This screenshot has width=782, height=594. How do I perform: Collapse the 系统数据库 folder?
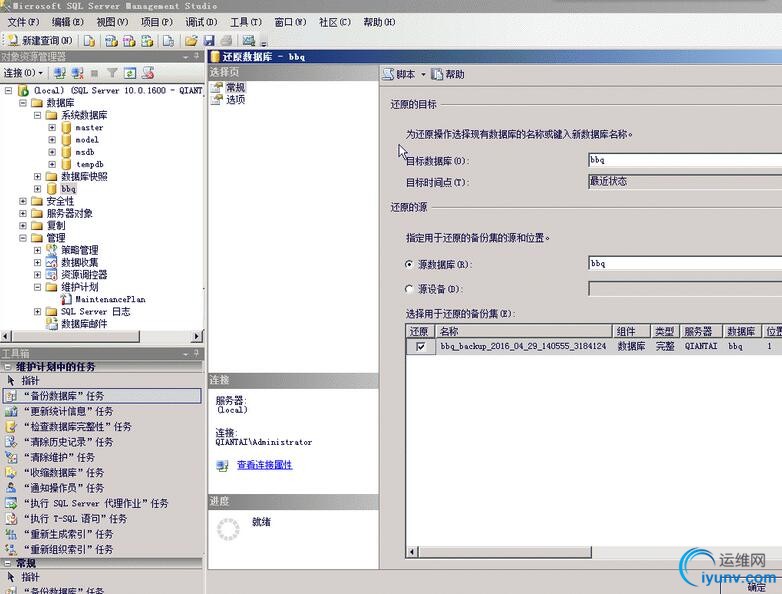pos(37,115)
